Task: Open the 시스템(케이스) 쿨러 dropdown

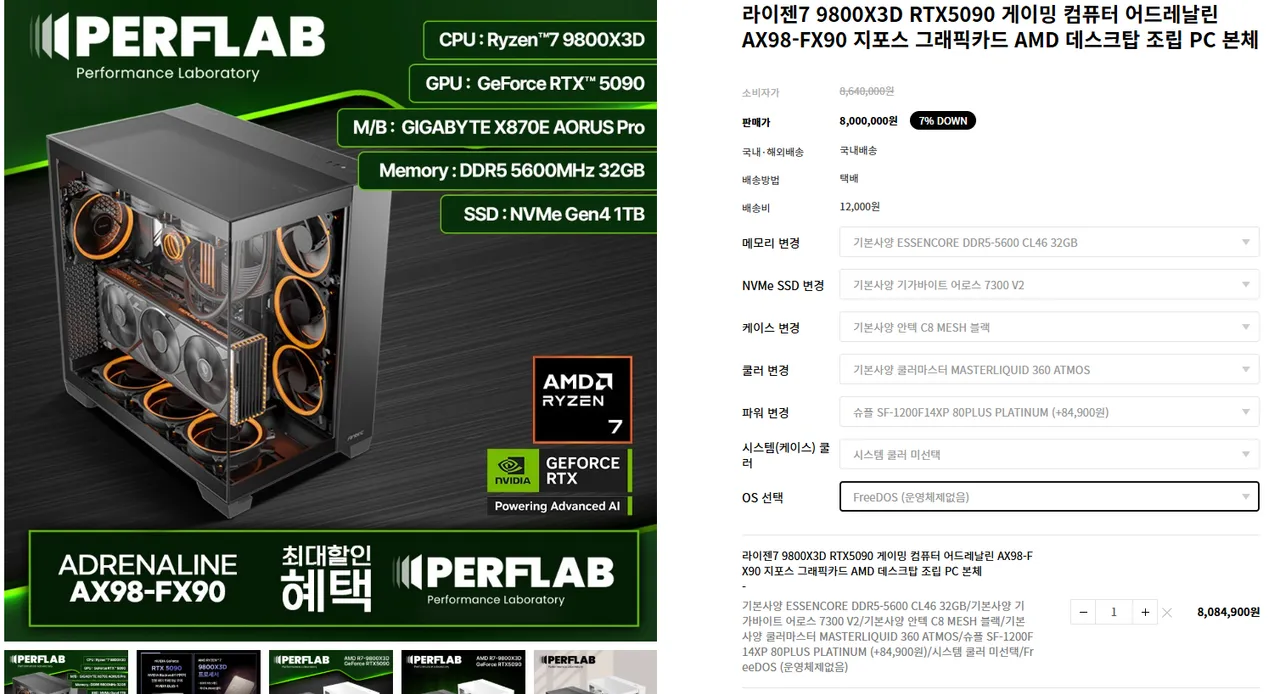Action: pos(1049,455)
